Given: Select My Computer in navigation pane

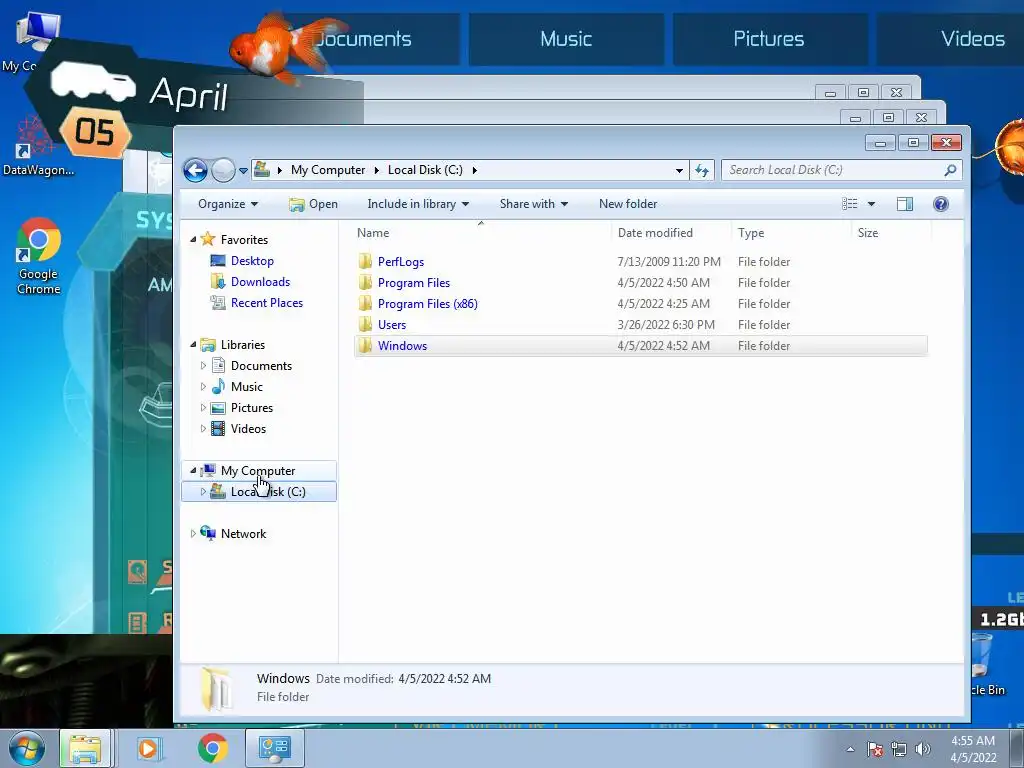Looking at the screenshot, I should 258,470.
